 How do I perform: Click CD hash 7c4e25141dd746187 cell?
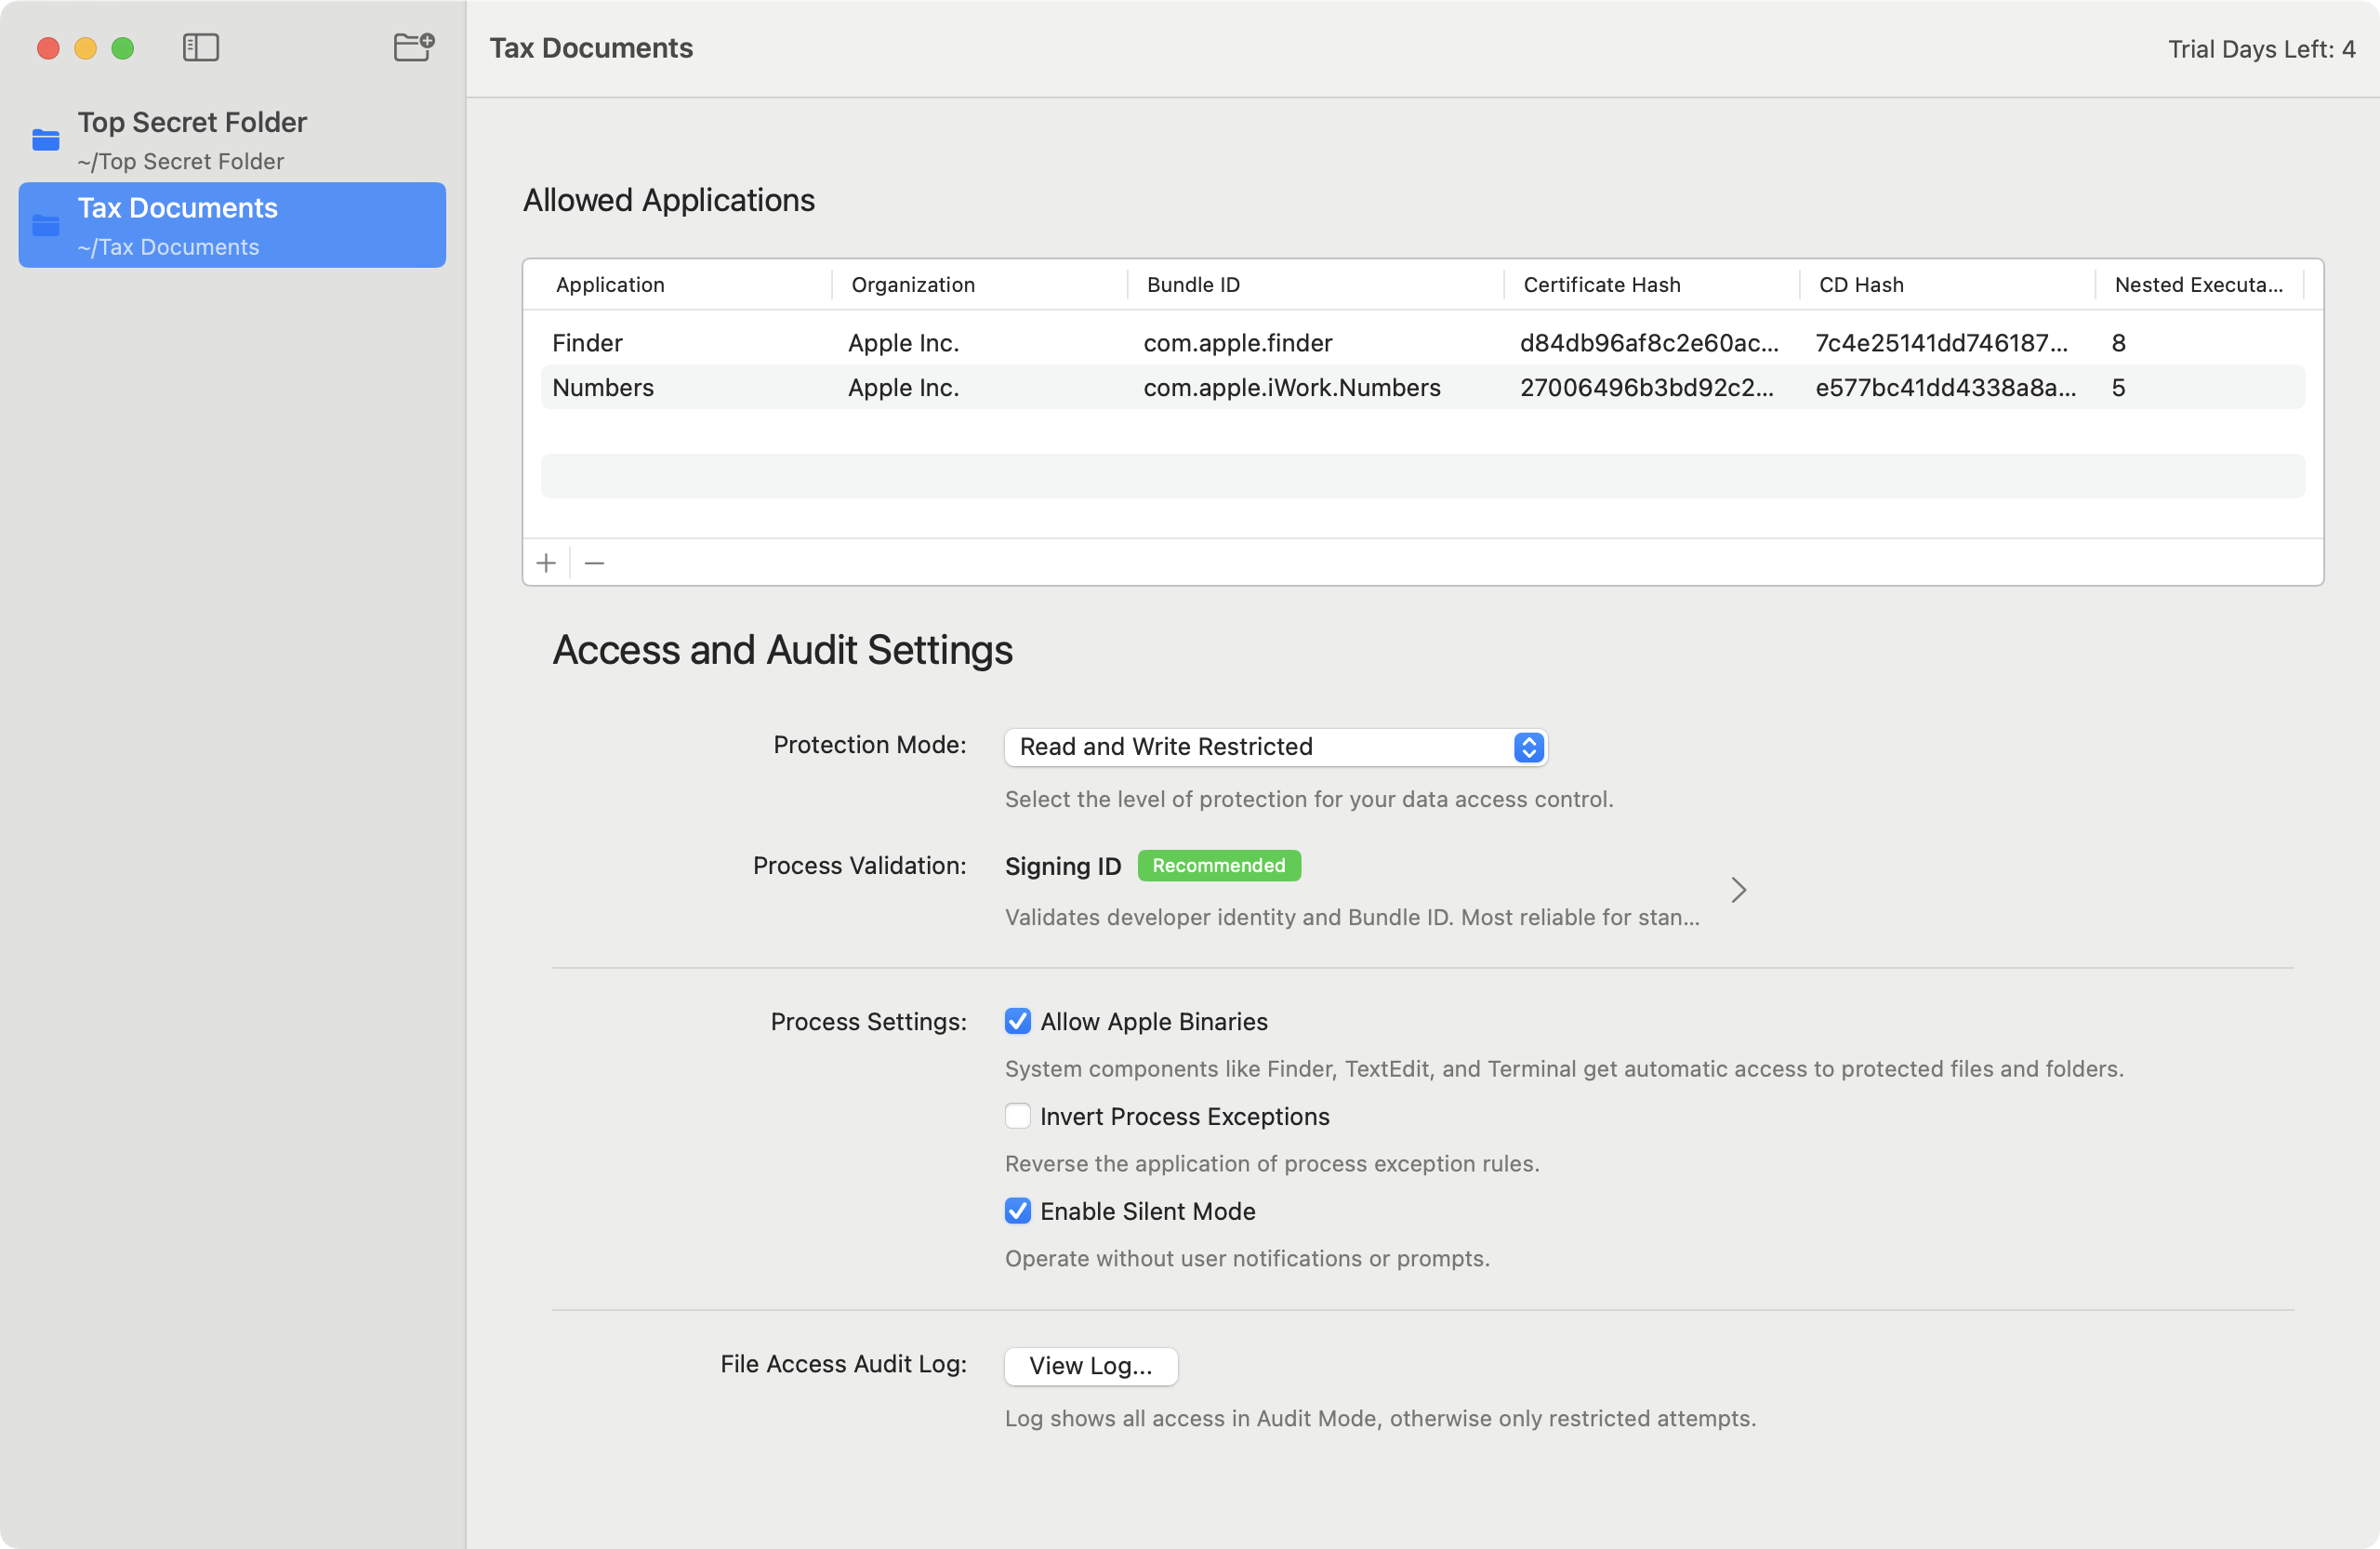(x=1941, y=343)
